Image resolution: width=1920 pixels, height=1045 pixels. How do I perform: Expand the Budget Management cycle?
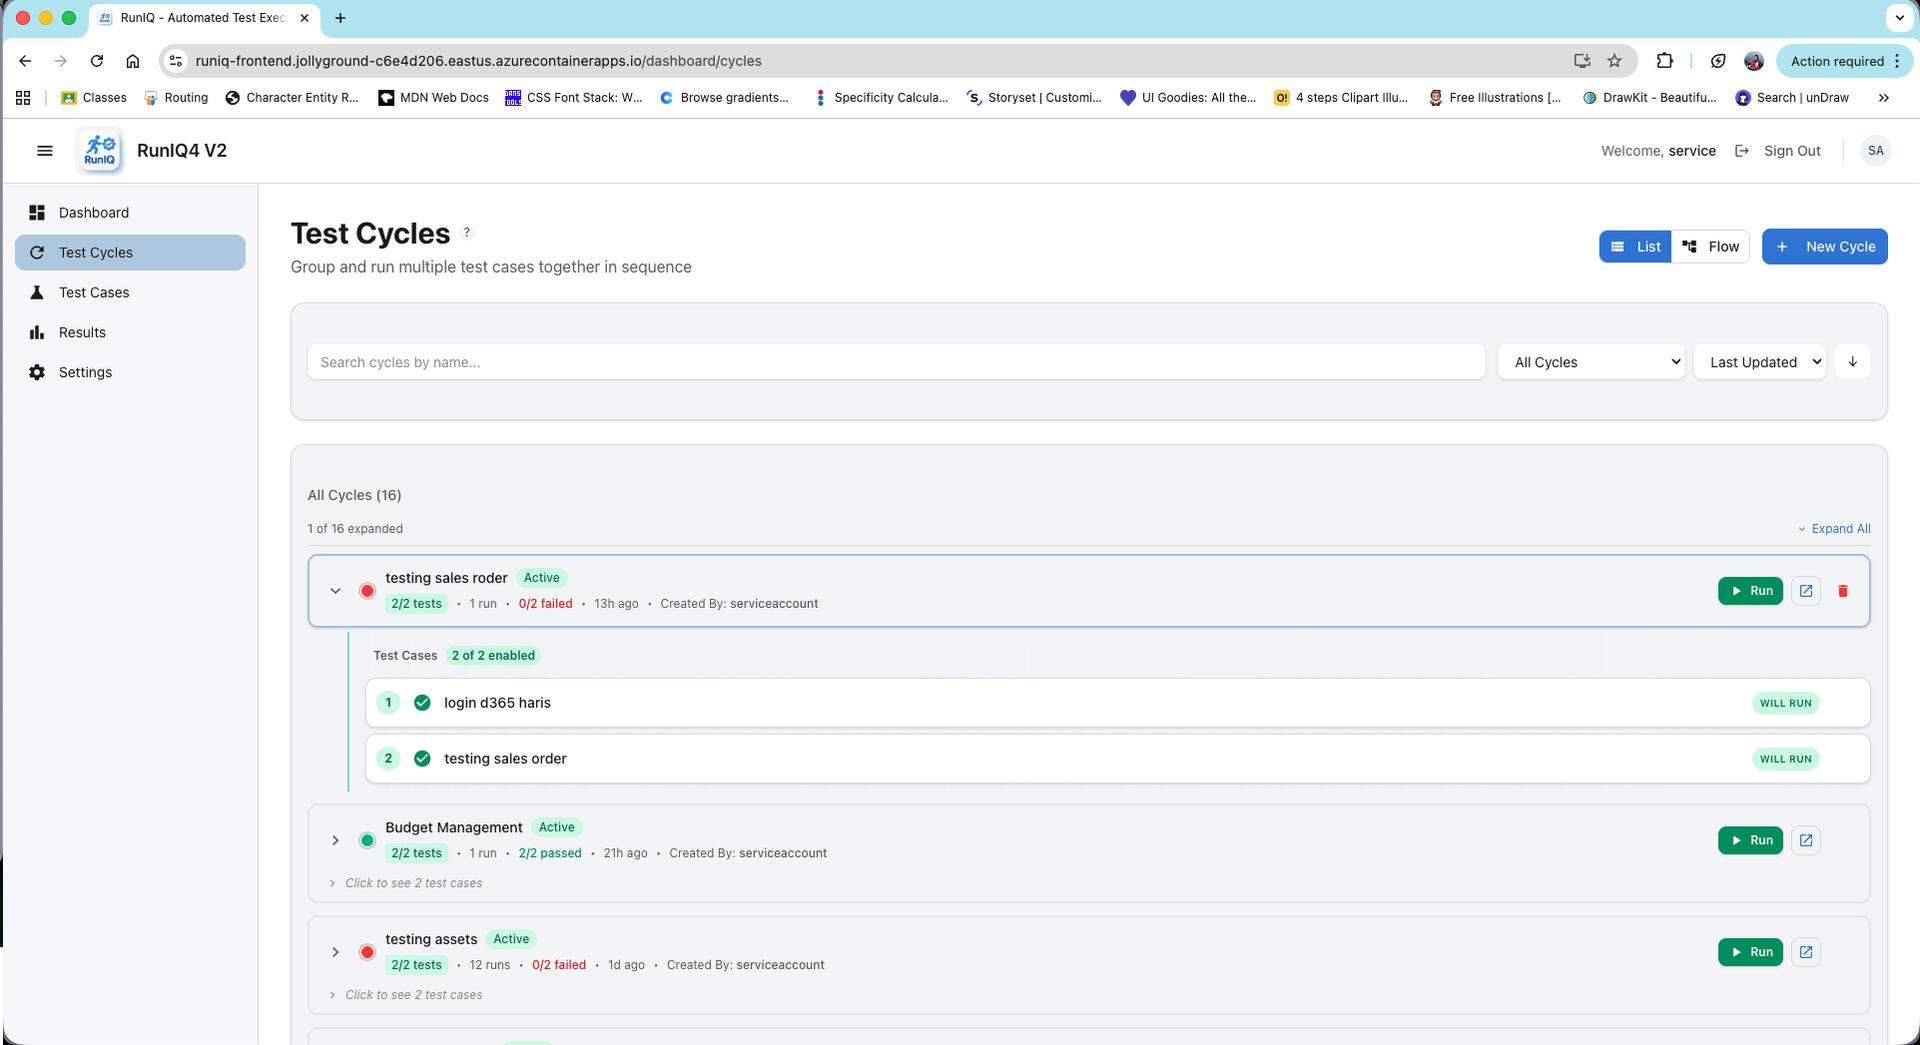335,840
